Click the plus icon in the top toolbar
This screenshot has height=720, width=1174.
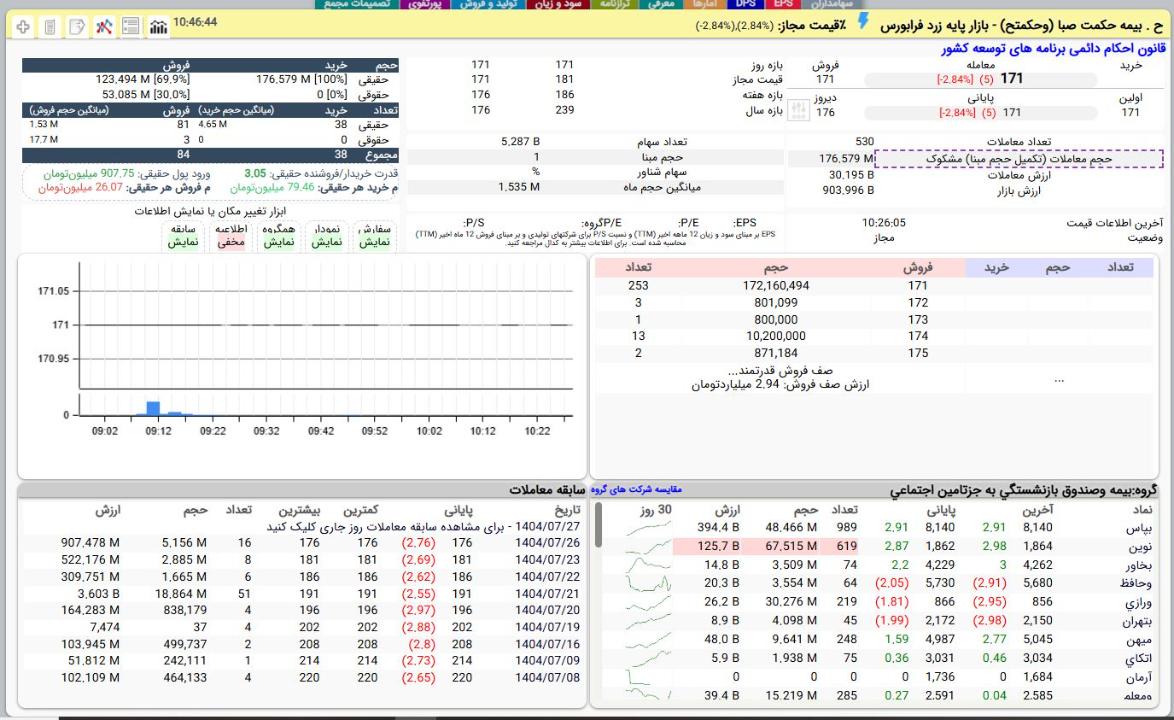point(21,26)
